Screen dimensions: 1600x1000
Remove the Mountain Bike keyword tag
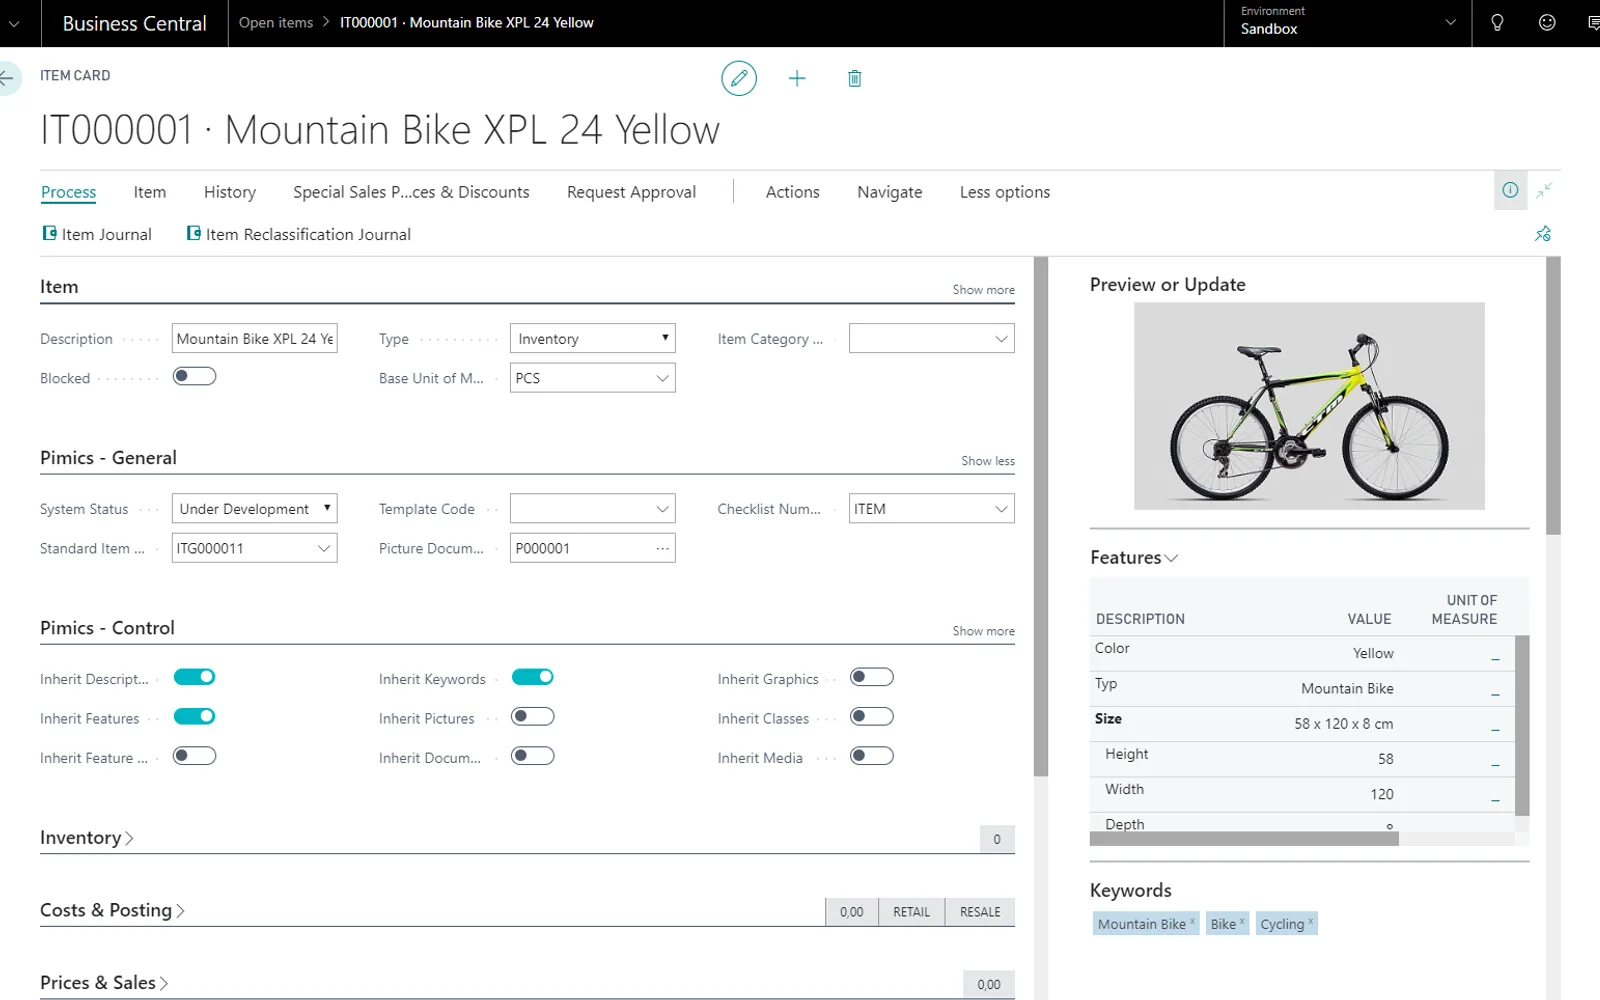(1192, 921)
